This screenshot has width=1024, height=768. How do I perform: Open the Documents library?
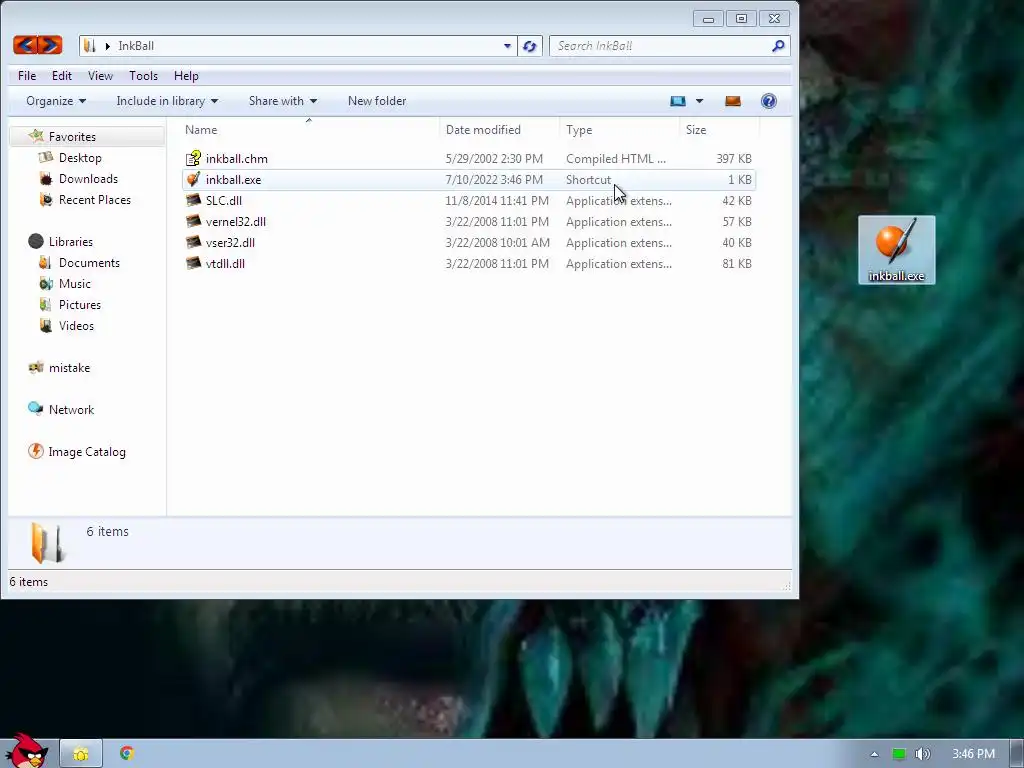(89, 263)
